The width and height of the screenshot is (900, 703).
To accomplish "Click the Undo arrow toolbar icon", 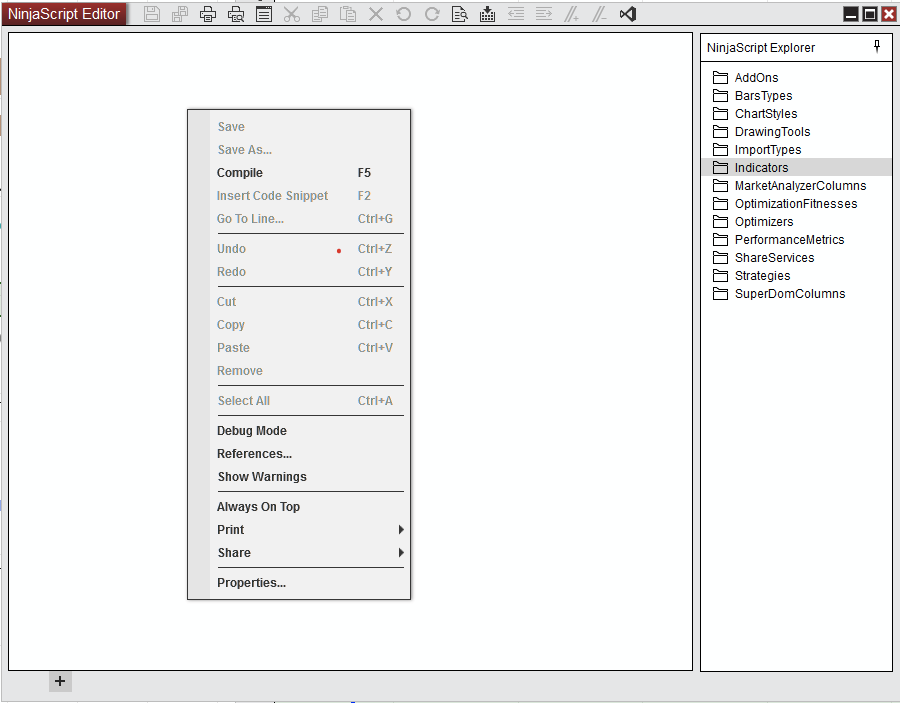I will tap(404, 14).
